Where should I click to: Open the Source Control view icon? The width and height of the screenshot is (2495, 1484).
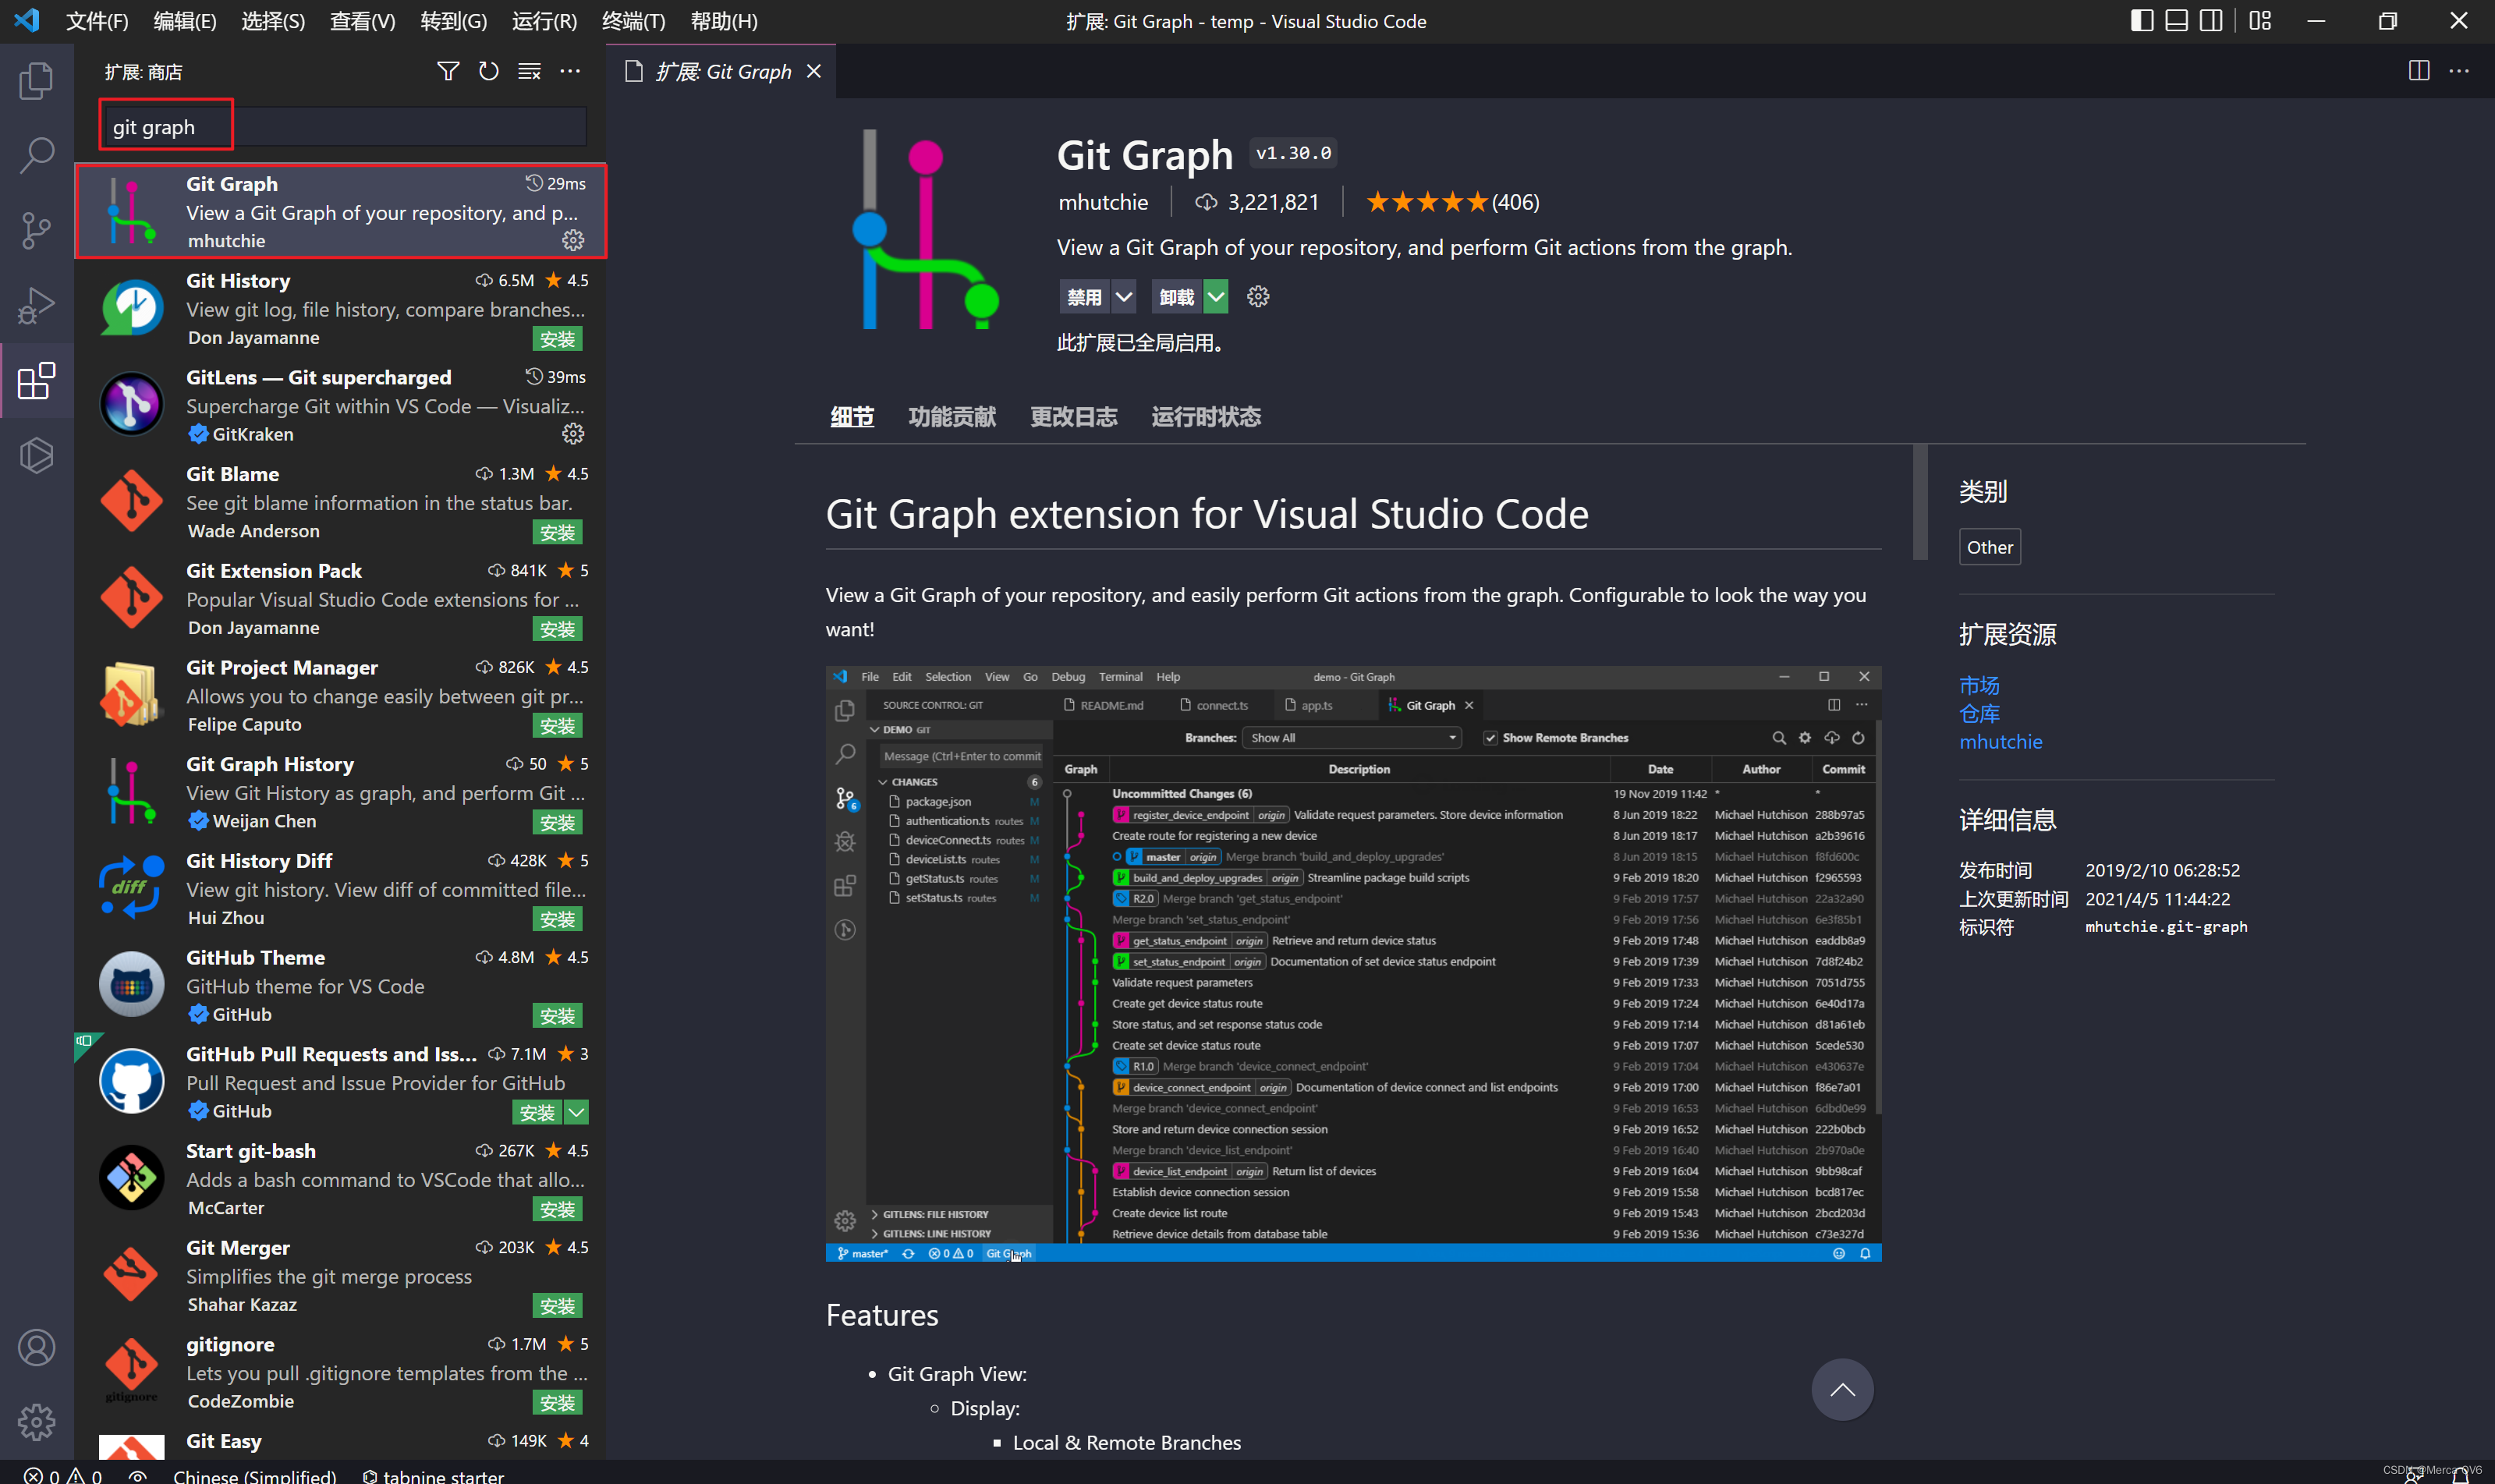(36, 230)
